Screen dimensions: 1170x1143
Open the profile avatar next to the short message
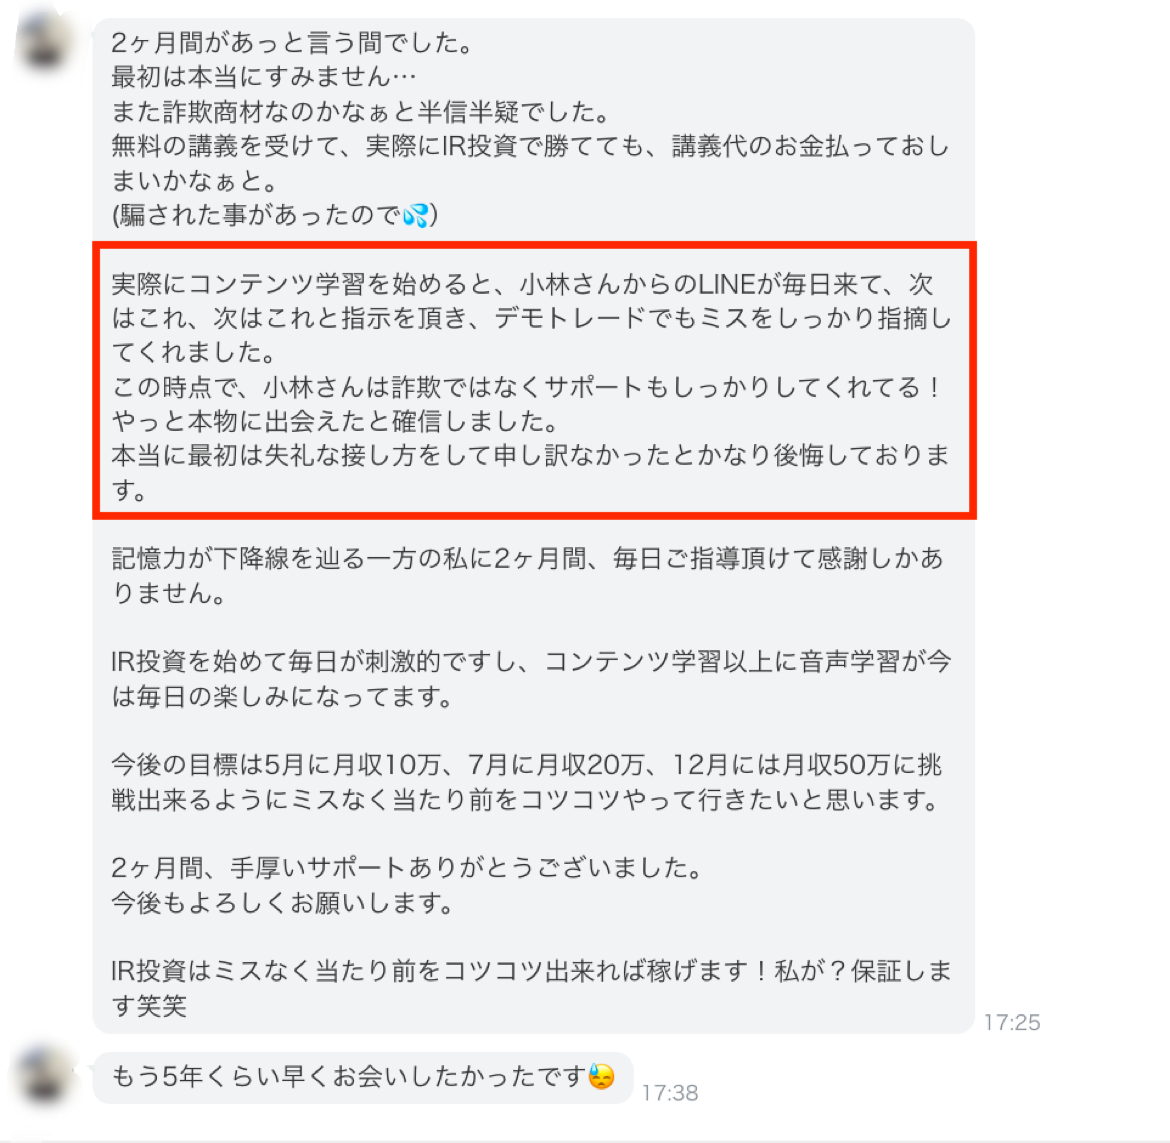[x=43, y=1075]
